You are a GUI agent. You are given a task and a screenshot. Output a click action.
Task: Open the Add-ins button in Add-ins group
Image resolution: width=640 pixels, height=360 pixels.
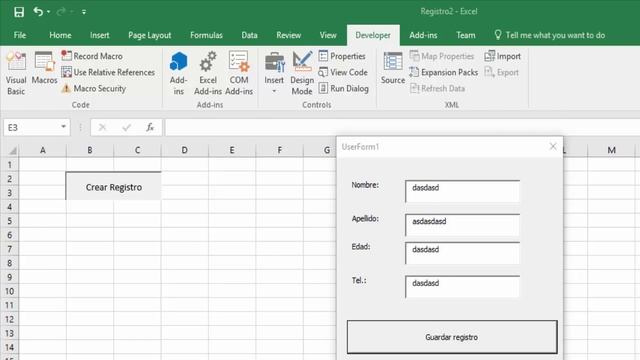point(178,73)
